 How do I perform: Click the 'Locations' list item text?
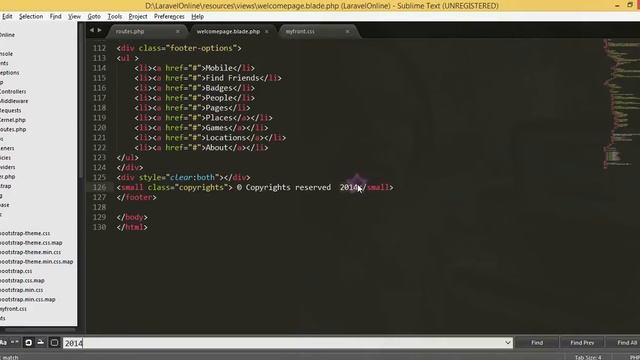(226, 138)
